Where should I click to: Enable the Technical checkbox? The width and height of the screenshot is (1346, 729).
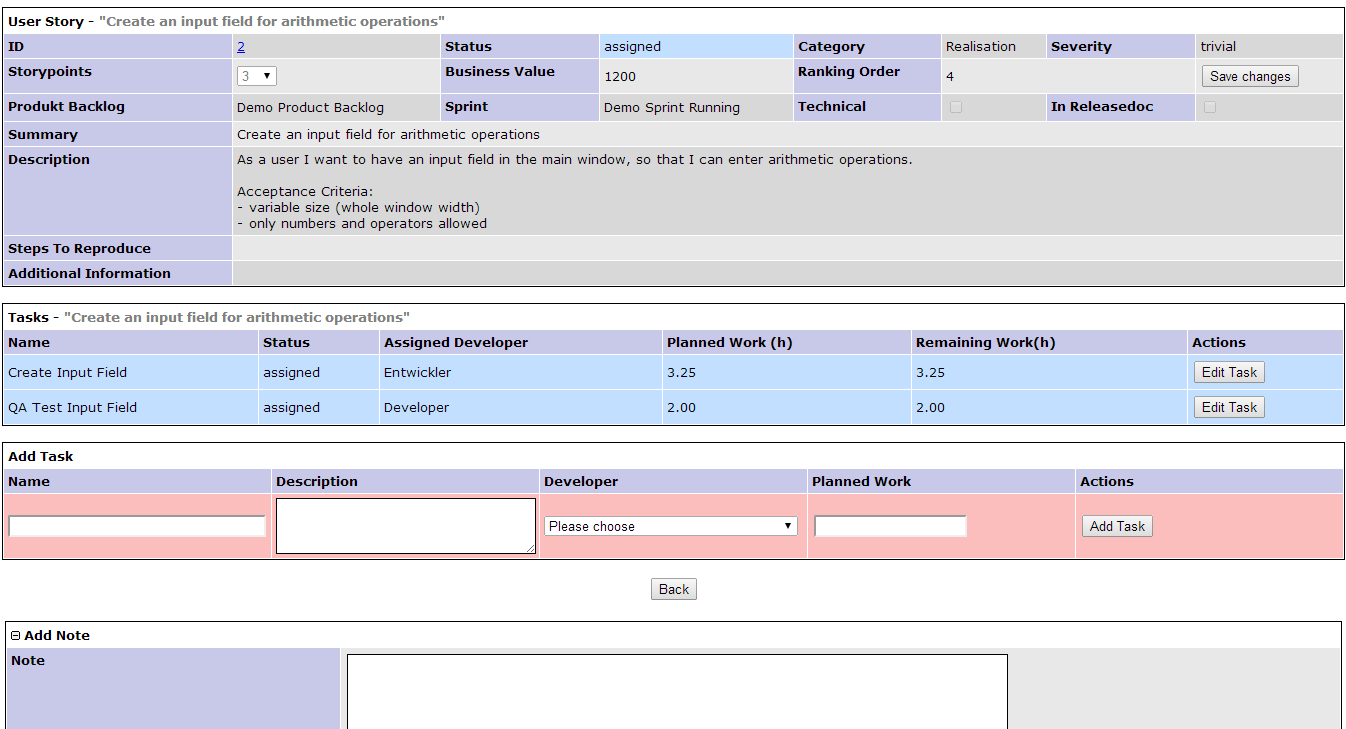(x=955, y=106)
